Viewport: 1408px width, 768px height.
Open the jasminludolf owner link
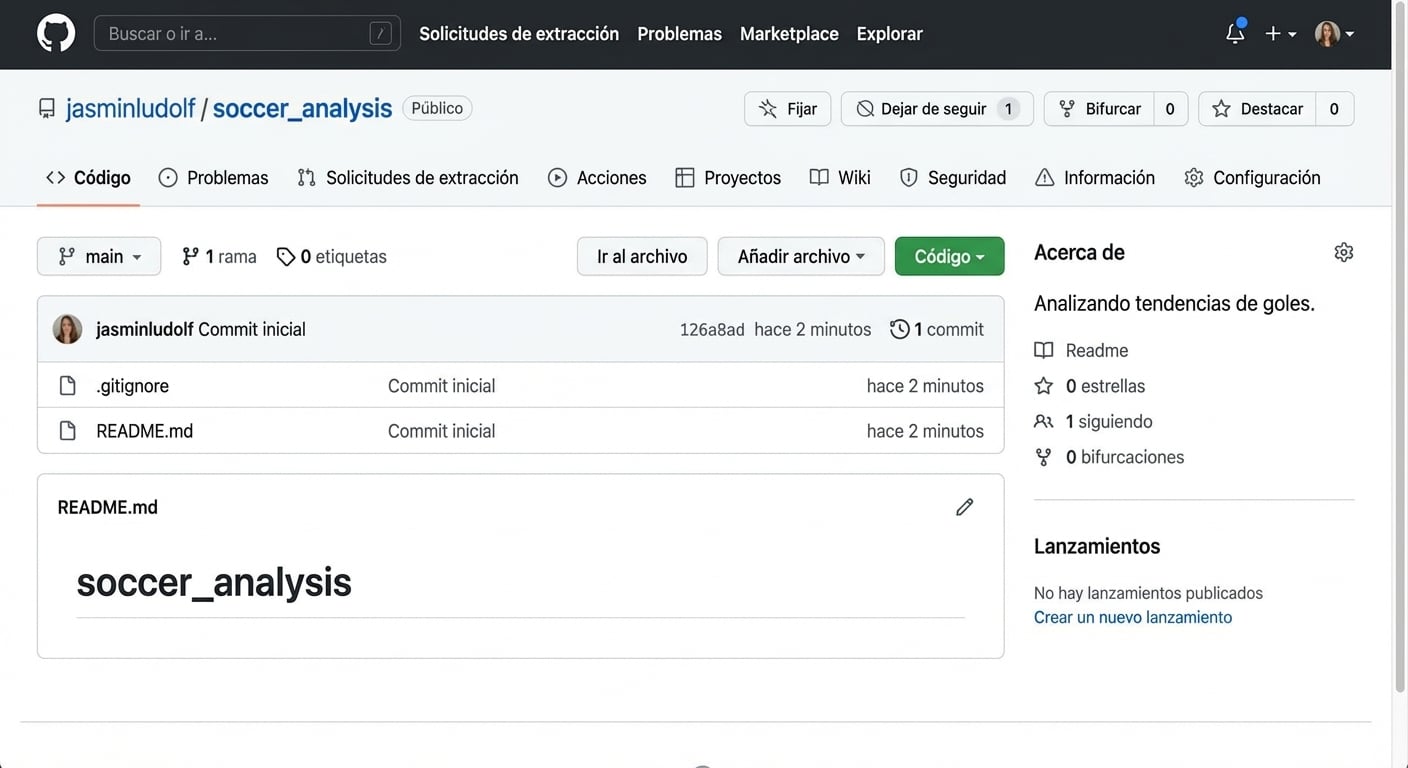pyautogui.click(x=130, y=108)
